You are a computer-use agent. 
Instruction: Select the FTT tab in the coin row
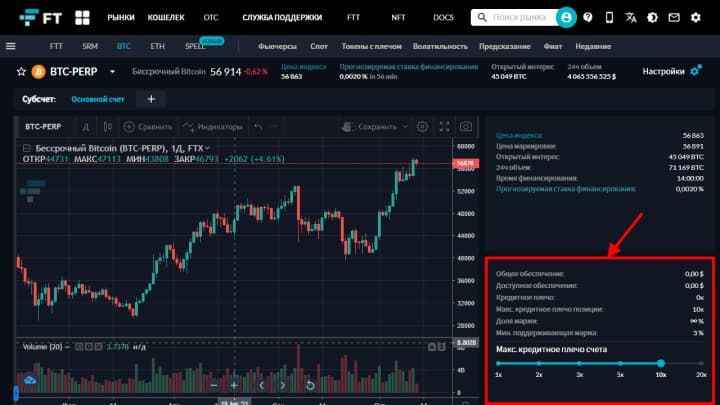pyautogui.click(x=56, y=46)
